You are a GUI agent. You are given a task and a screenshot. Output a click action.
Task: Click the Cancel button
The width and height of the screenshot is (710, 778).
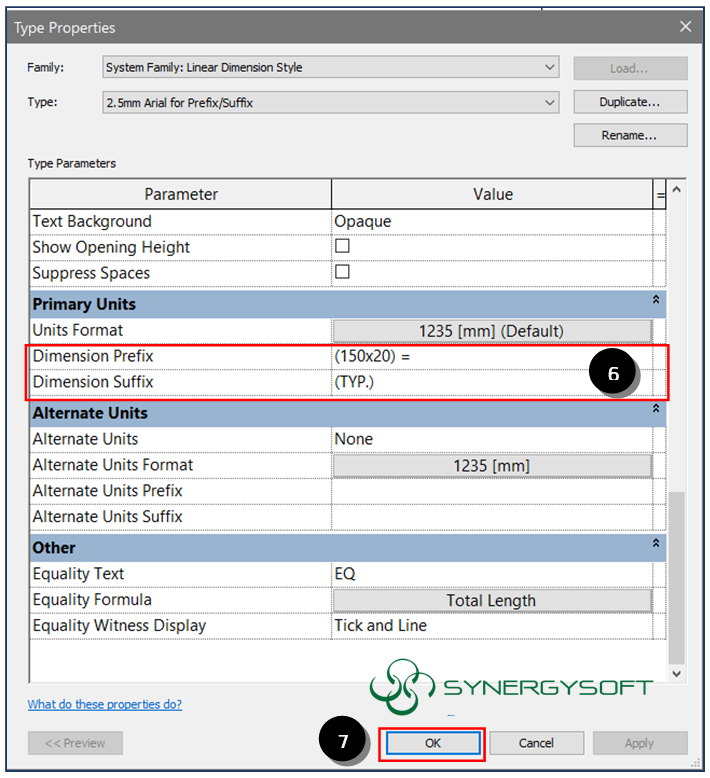[x=536, y=743]
